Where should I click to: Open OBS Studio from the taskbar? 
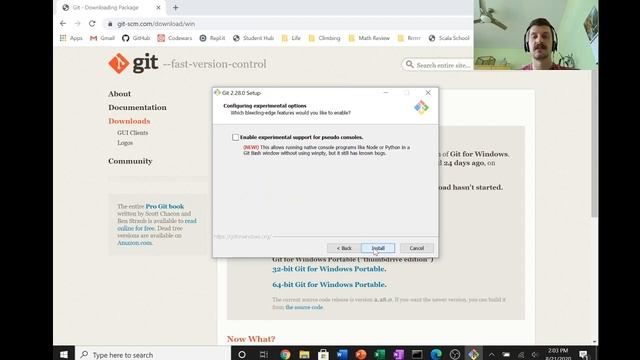pos(455,355)
